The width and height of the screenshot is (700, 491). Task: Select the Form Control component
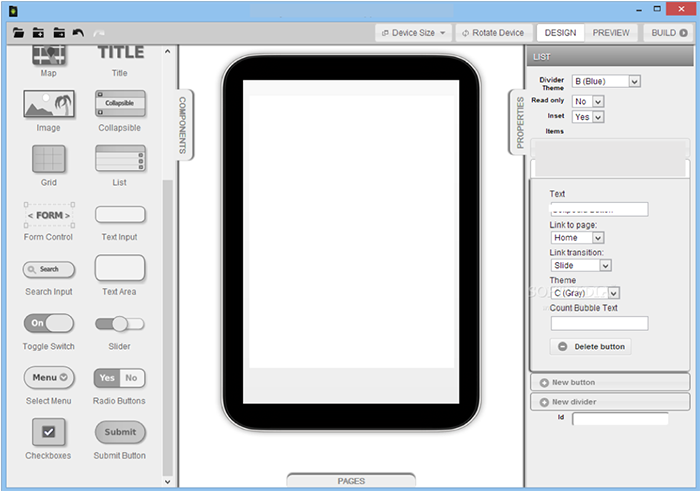click(48, 215)
